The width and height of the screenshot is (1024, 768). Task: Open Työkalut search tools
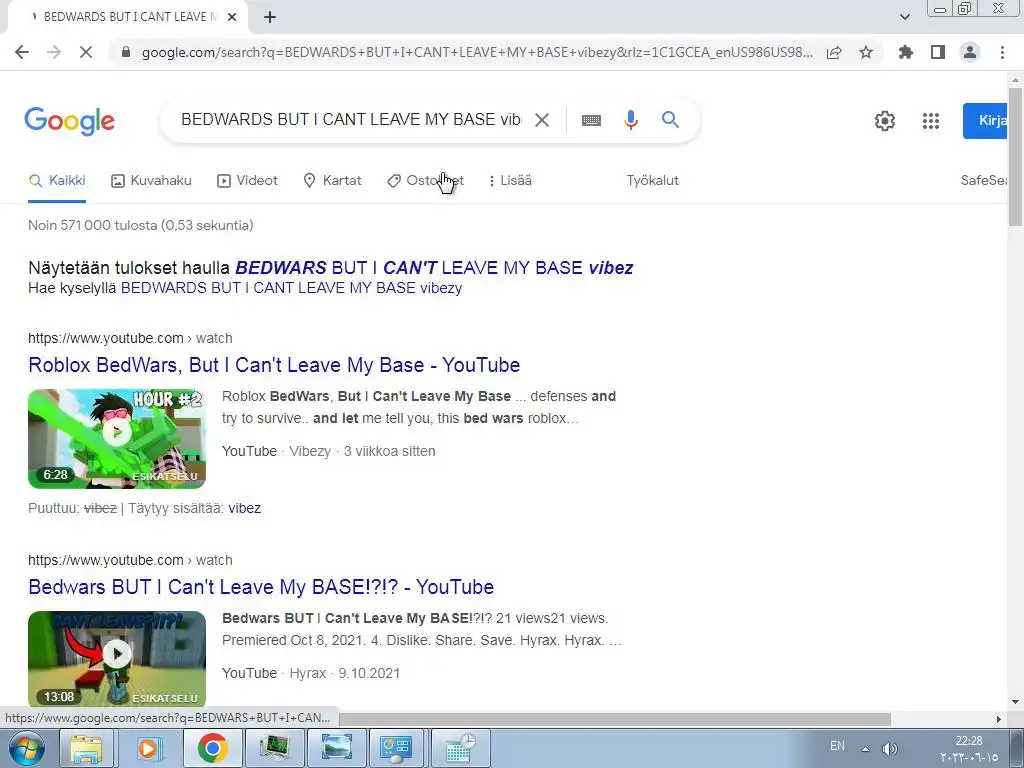tap(652, 180)
